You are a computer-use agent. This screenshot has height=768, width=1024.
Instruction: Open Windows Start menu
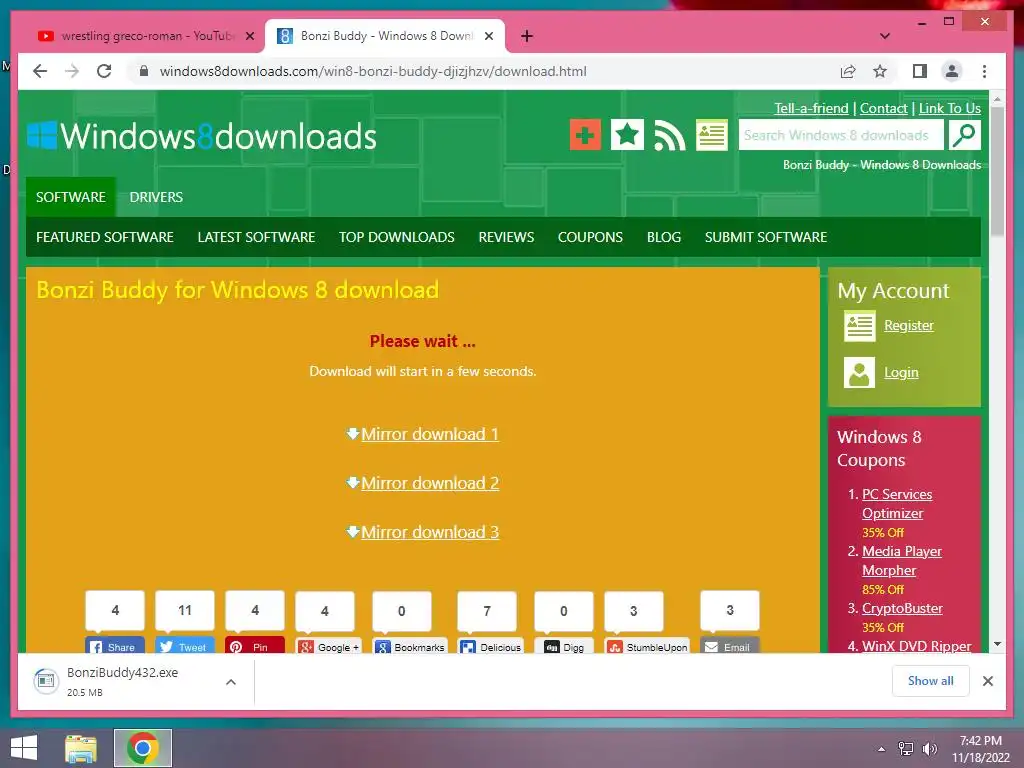pos(24,748)
